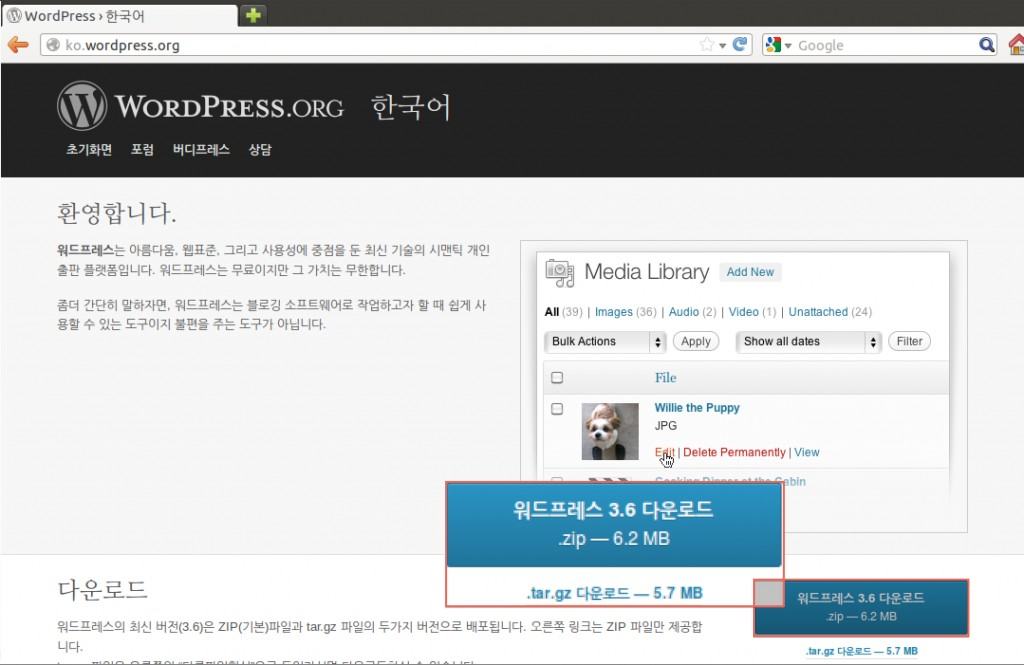Click the search magnifier icon in the Google box
This screenshot has width=1024, height=665.
[986, 45]
